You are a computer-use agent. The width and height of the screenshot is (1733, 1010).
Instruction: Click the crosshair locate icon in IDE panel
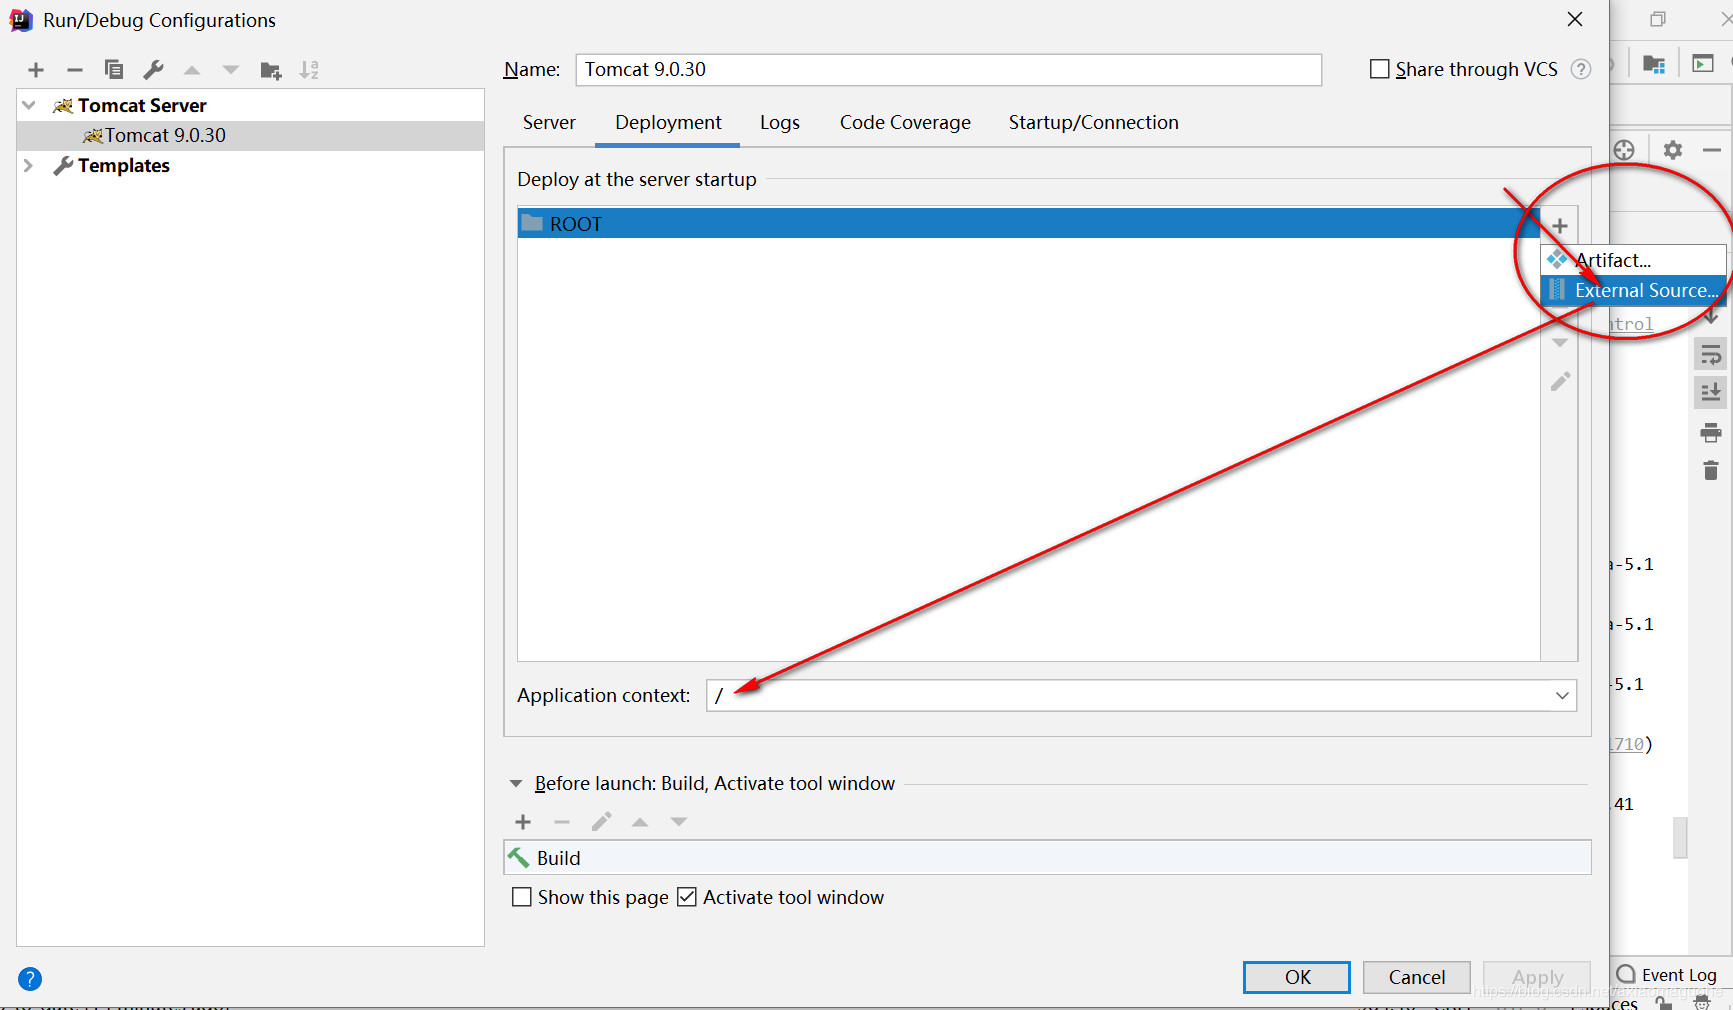tap(1624, 150)
